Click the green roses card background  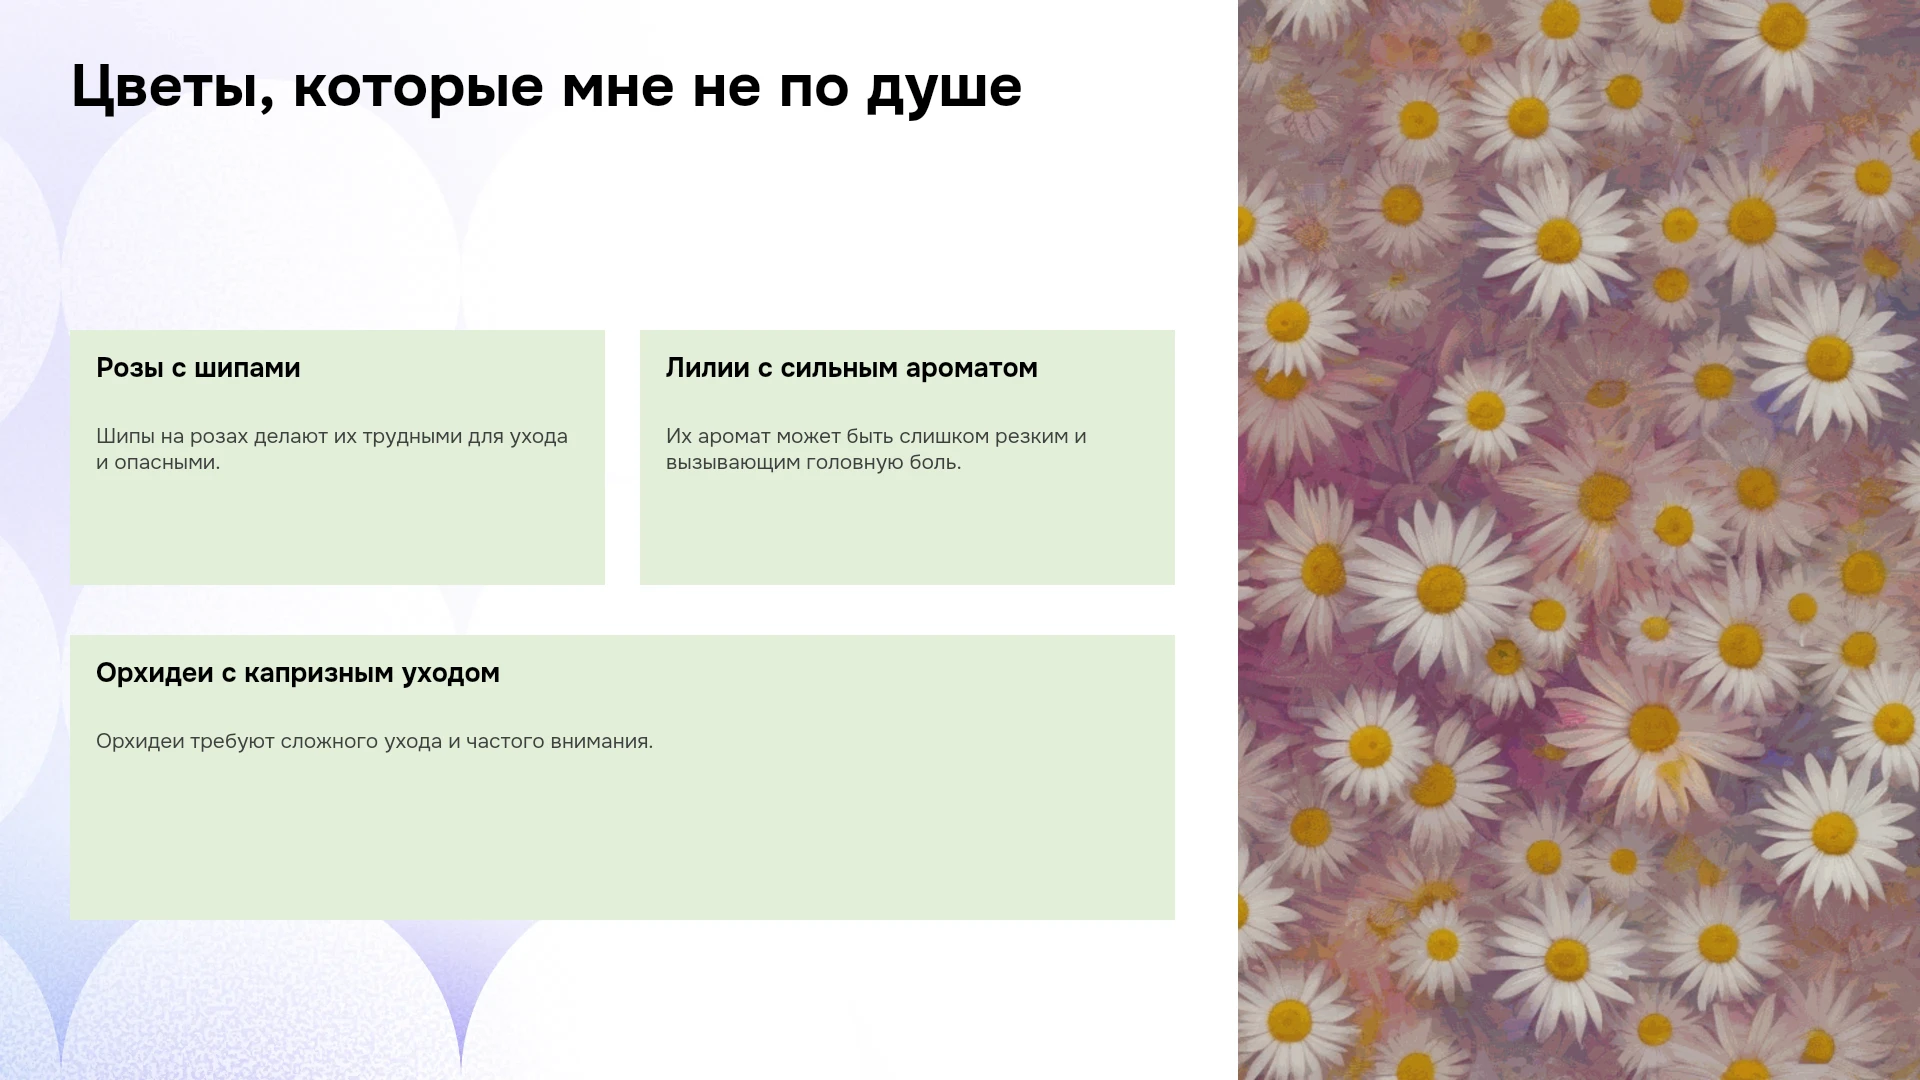pos(337,530)
